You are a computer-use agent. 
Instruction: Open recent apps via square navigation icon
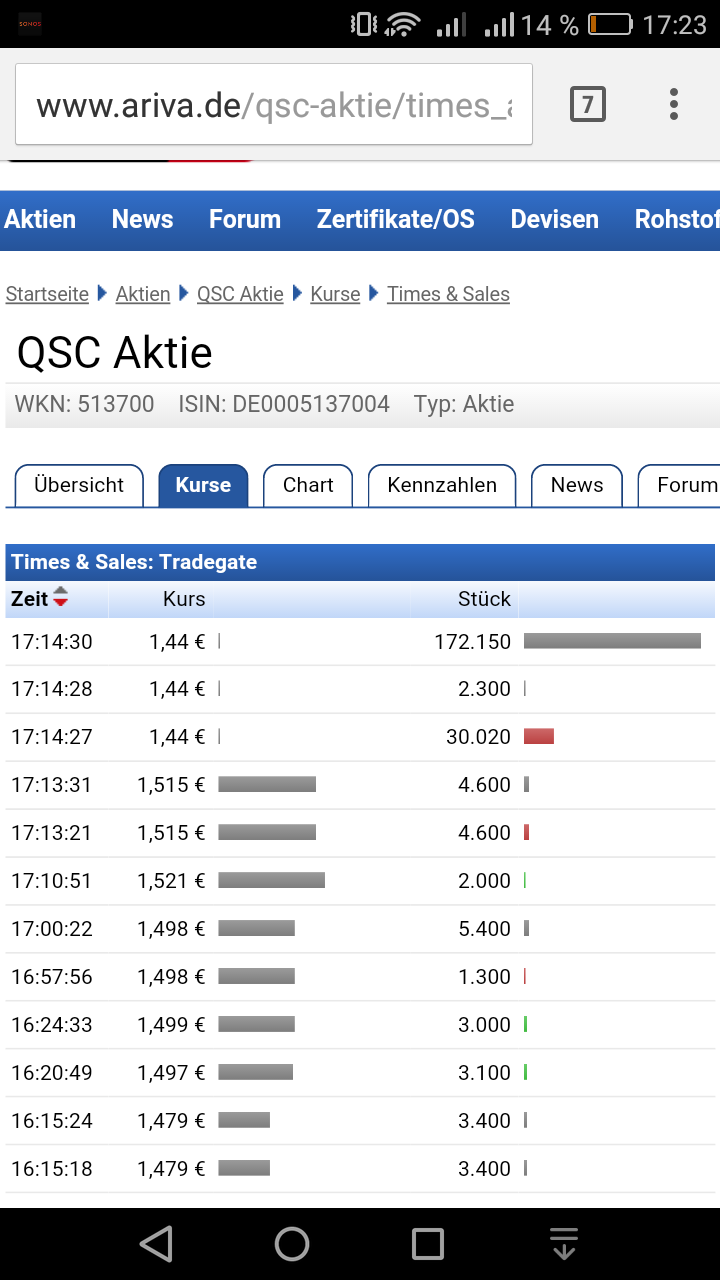(x=428, y=1244)
